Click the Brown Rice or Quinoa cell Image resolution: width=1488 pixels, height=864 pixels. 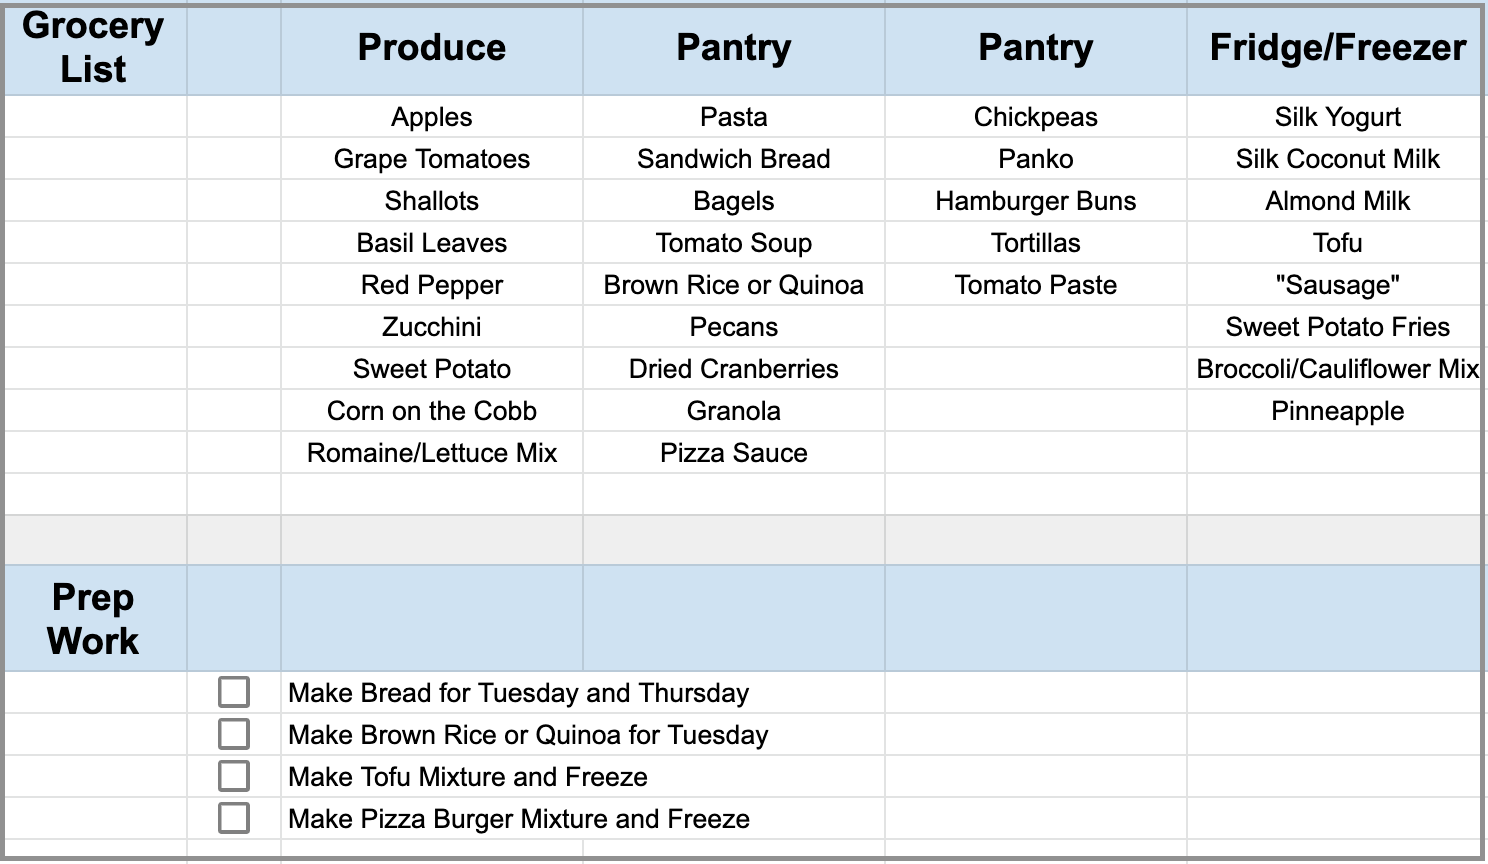coord(733,285)
